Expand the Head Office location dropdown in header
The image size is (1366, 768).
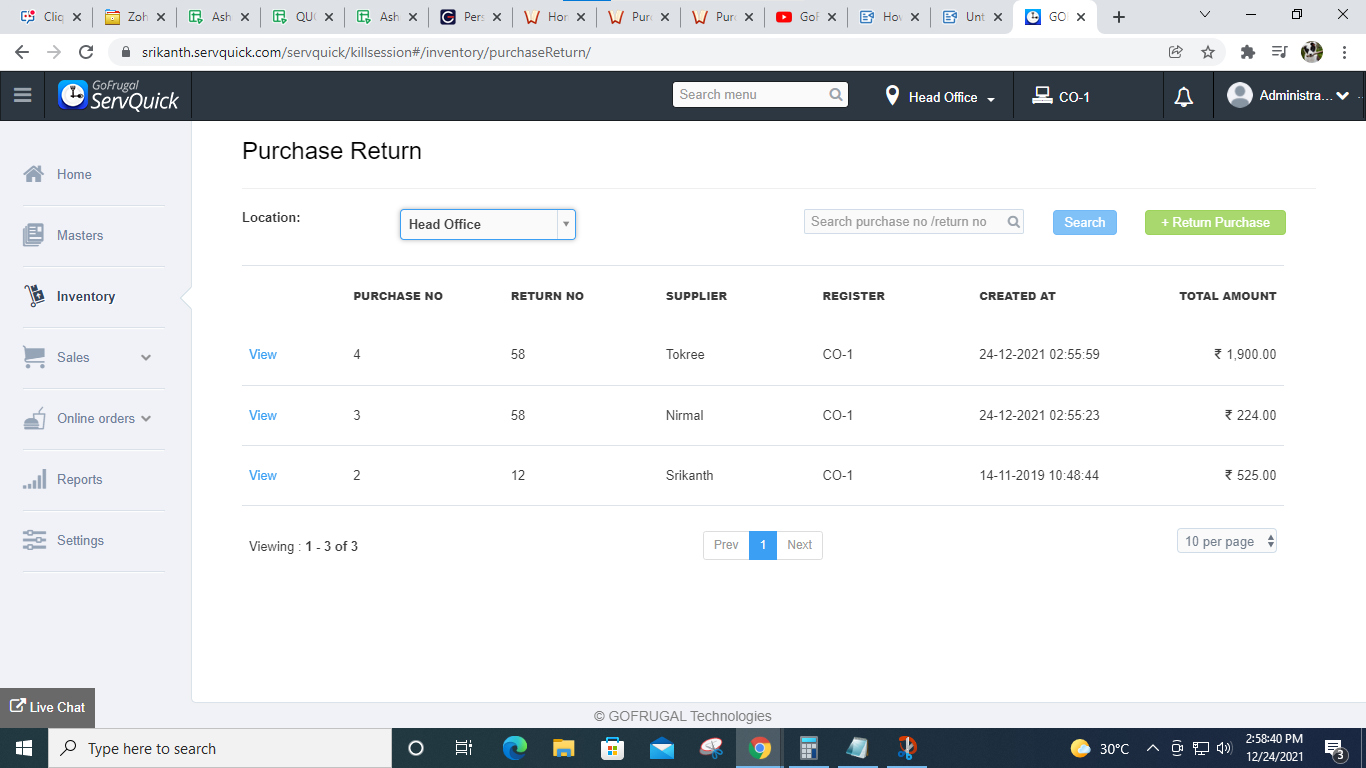pyautogui.click(x=991, y=99)
